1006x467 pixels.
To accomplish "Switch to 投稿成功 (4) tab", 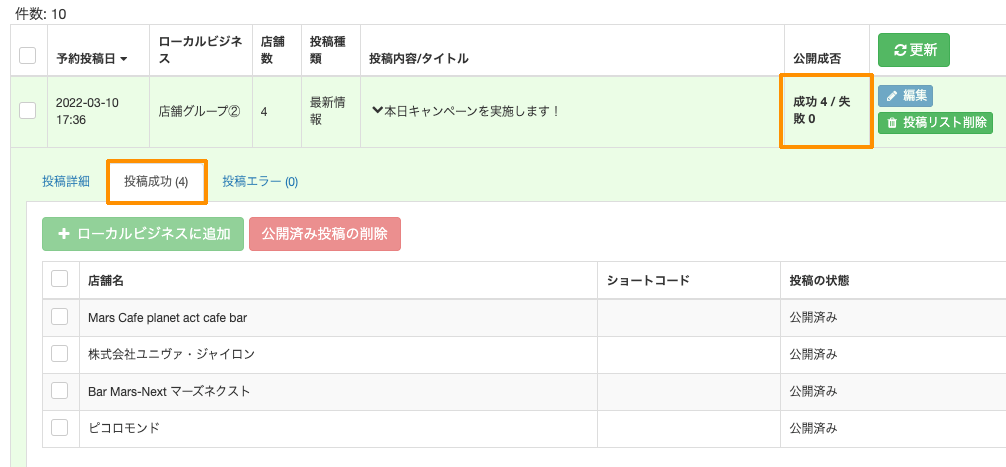I will click(156, 181).
